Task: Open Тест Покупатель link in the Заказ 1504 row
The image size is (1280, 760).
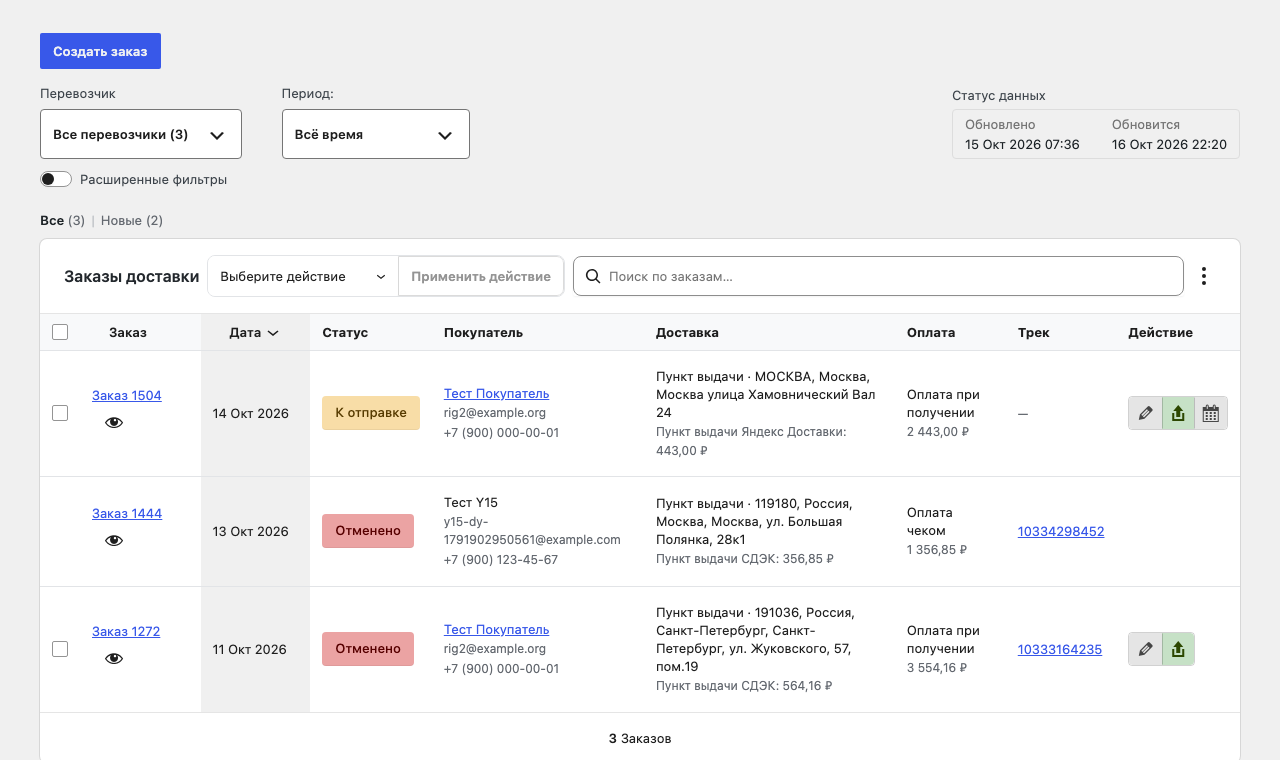Action: (497, 394)
